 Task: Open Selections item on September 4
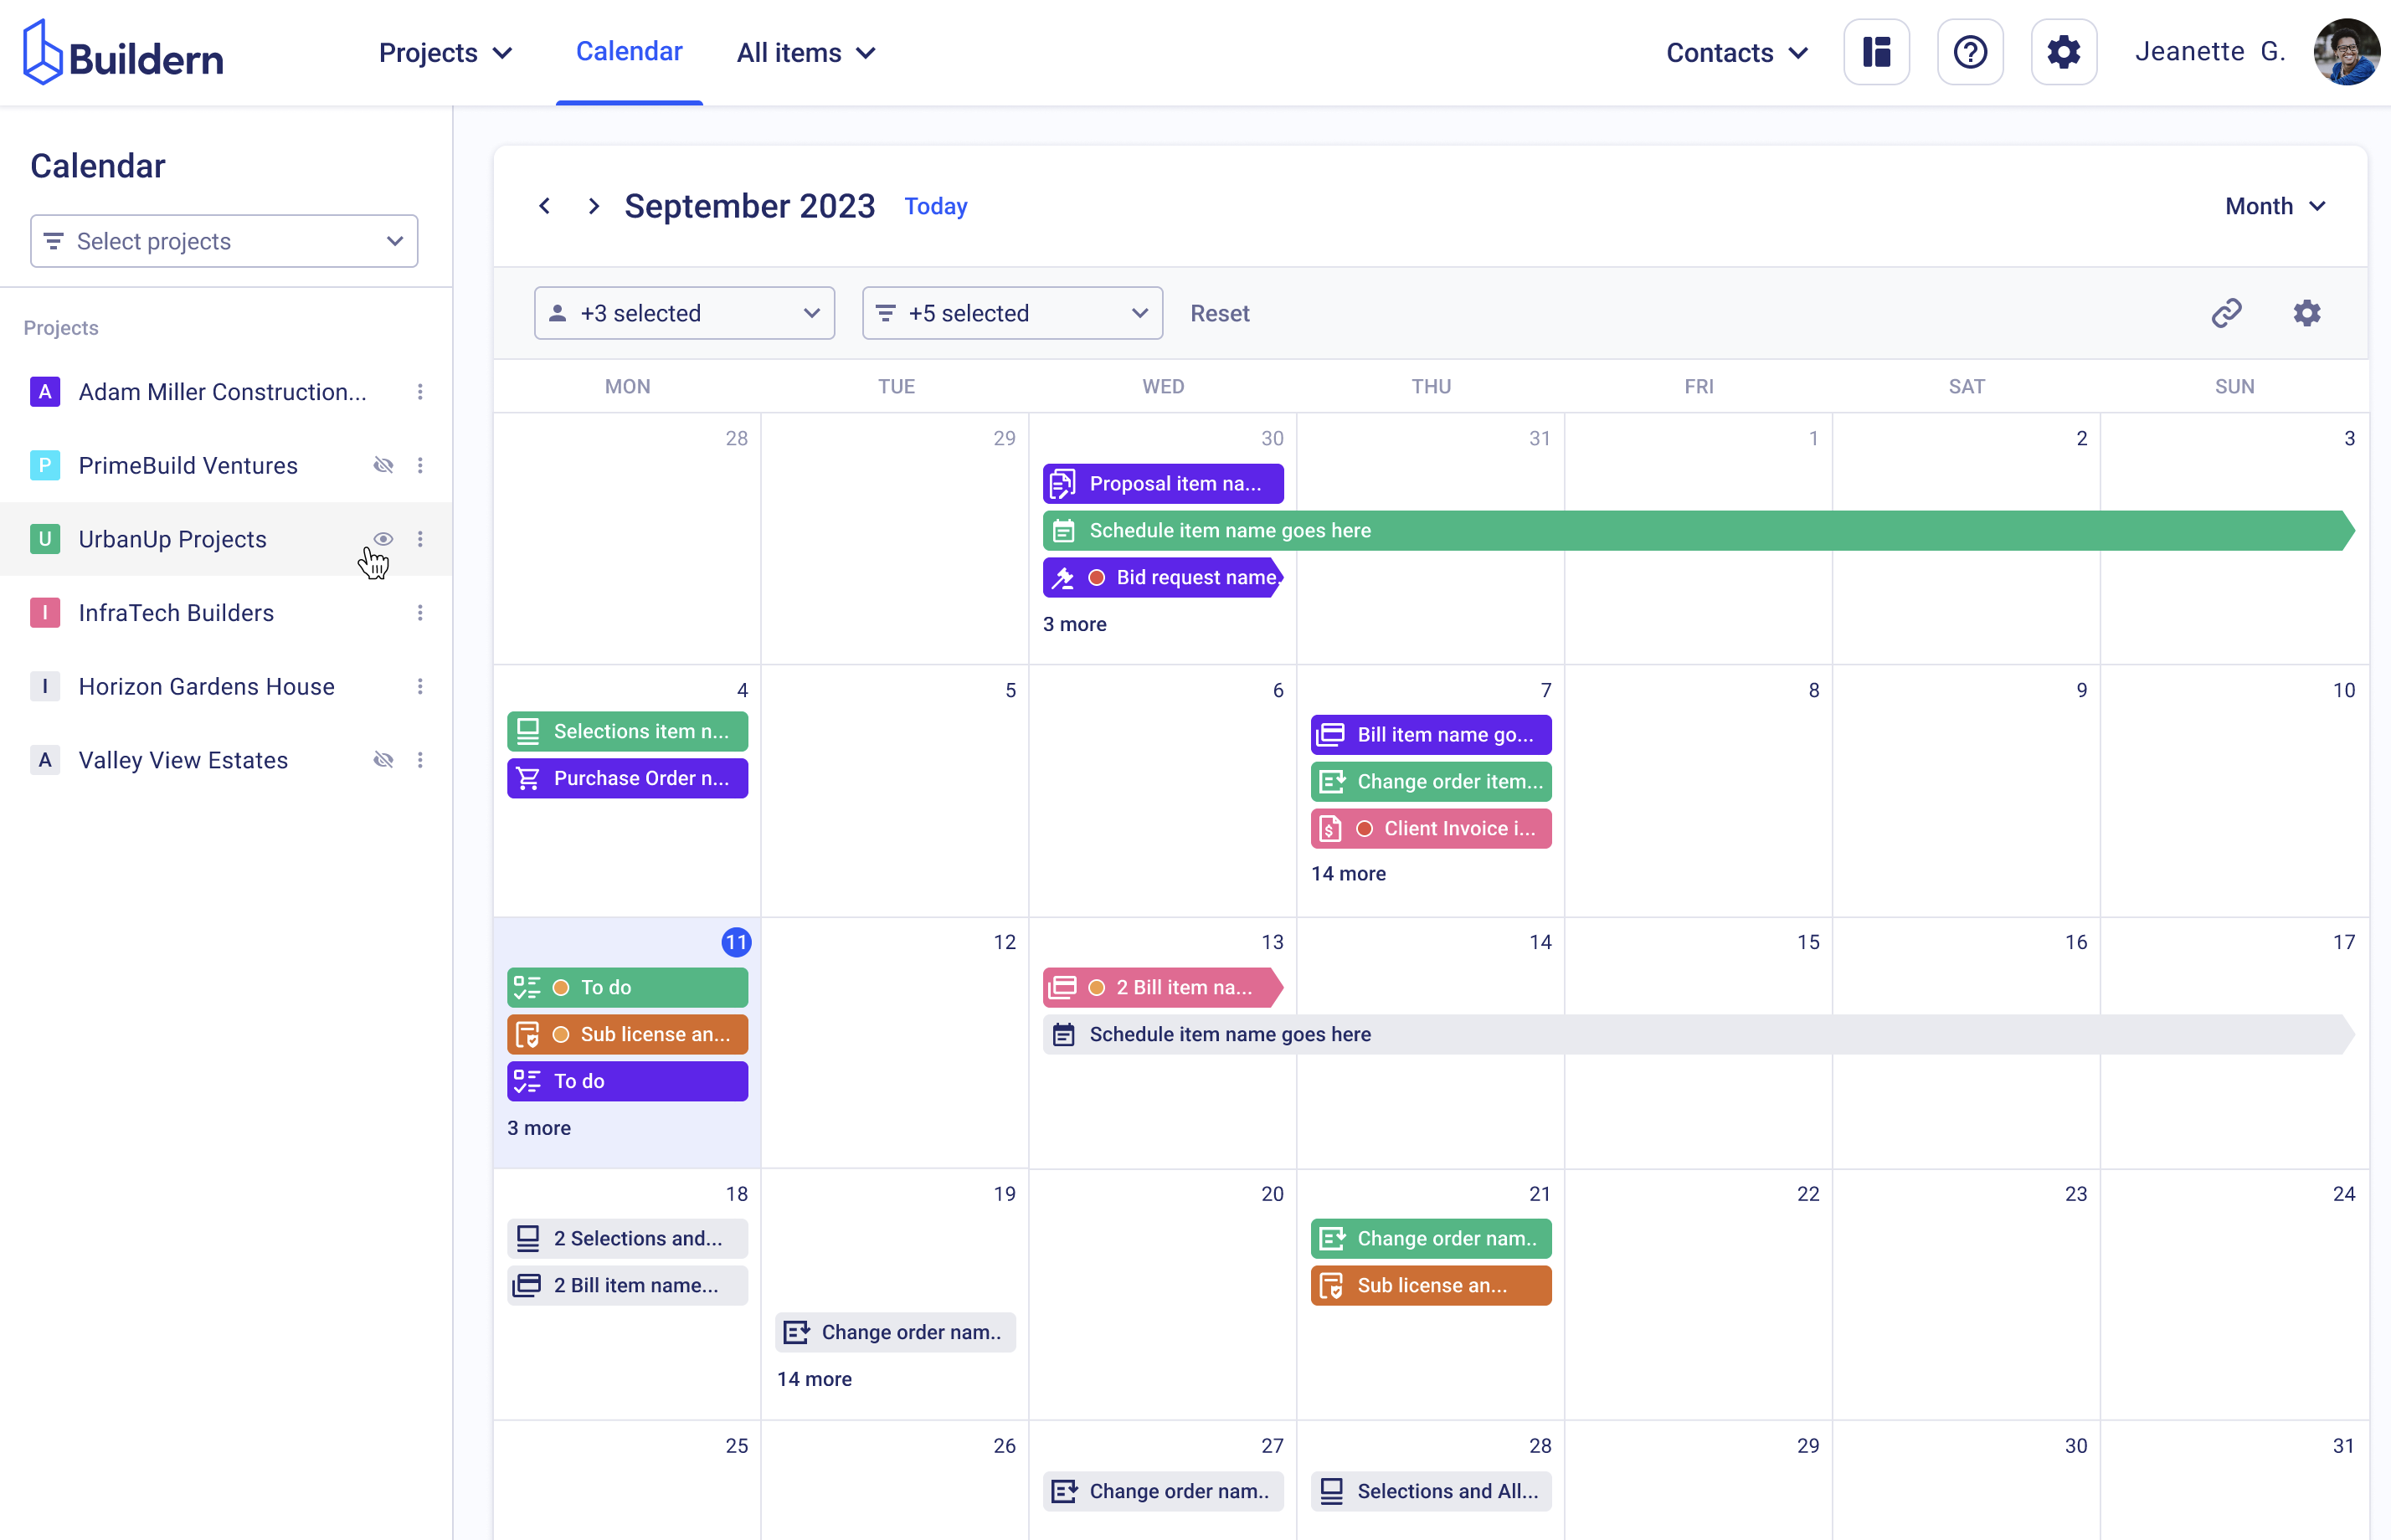[627, 731]
